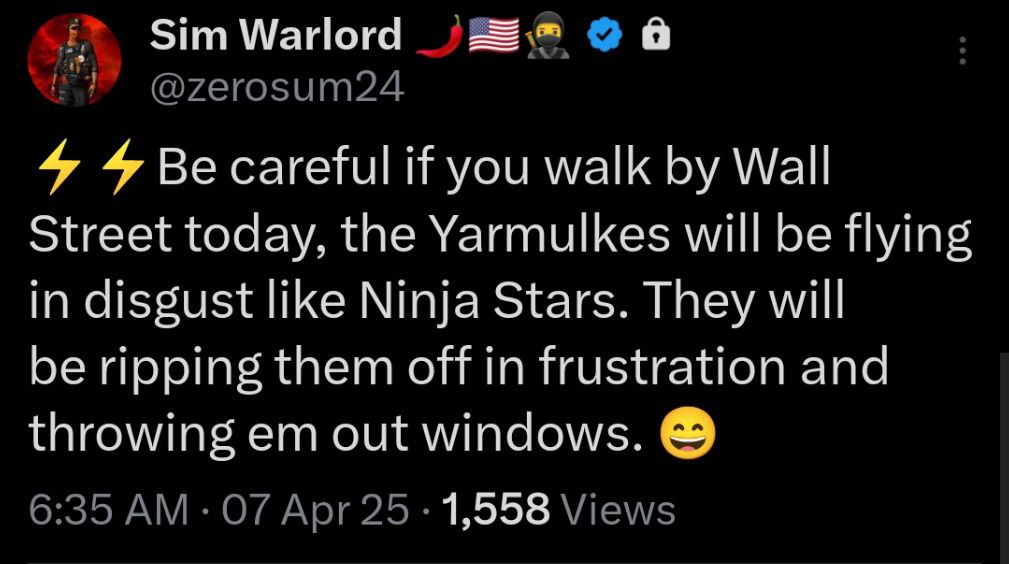Click the word "windows." in the tweet
This screenshot has height=564, width=1009.
click(x=533, y=433)
